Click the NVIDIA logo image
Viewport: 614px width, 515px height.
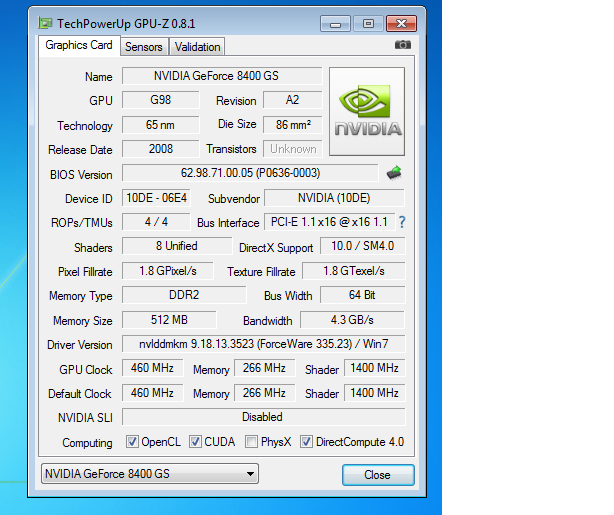[x=367, y=111]
